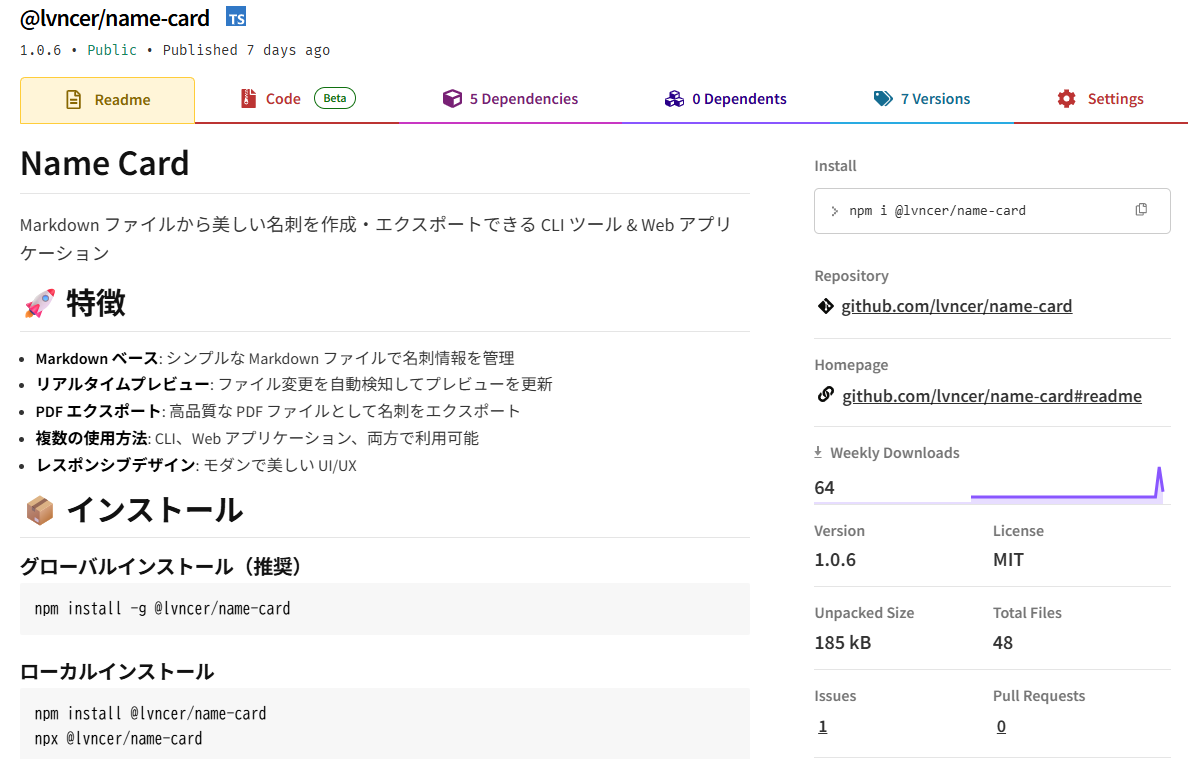Click the Readme document icon
The height and width of the screenshot is (759, 1200).
pos(74,100)
